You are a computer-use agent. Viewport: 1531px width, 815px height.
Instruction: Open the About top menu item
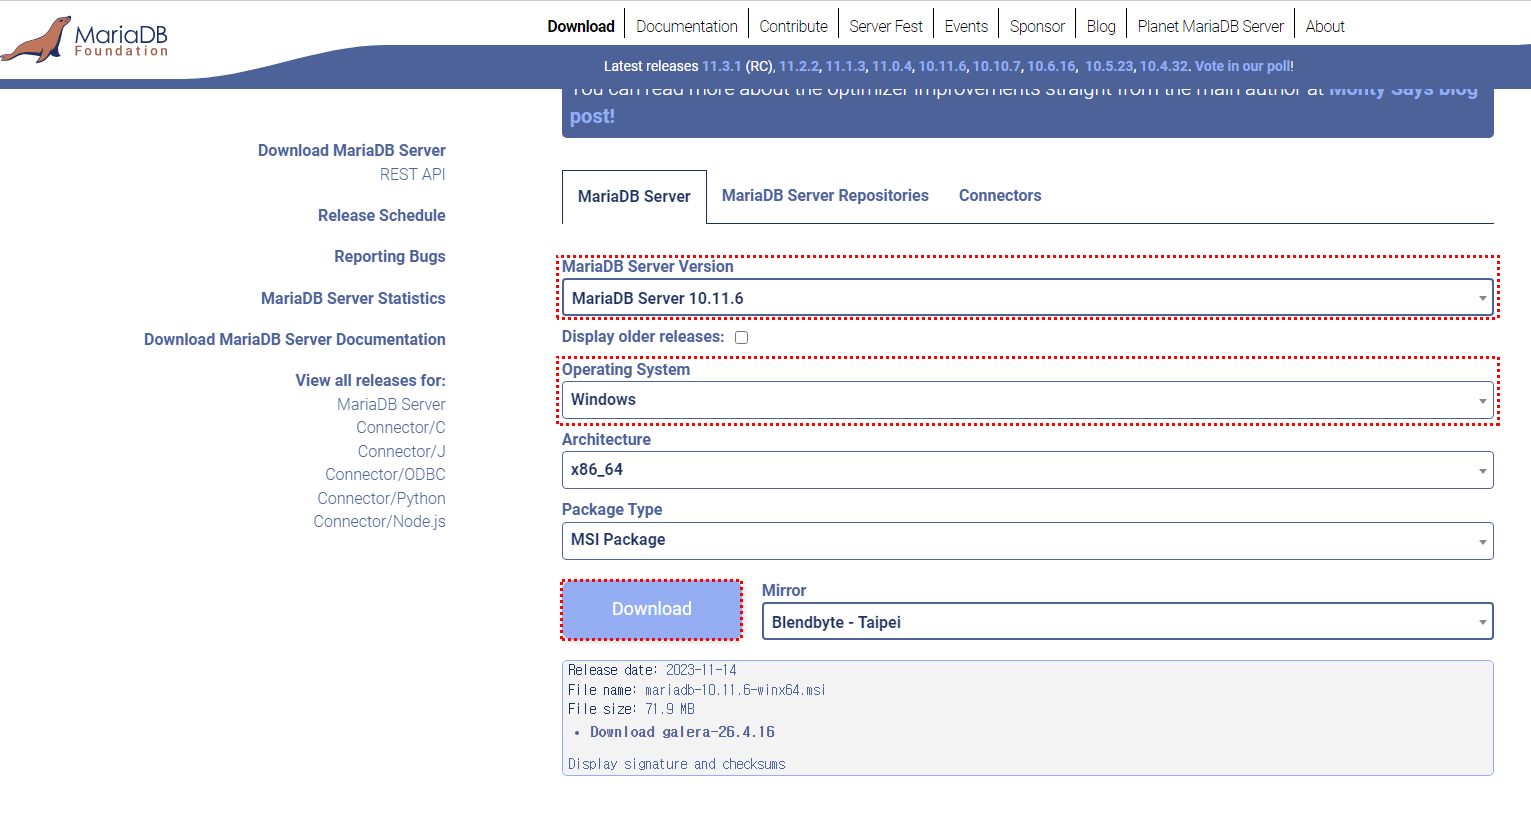tap(1325, 26)
